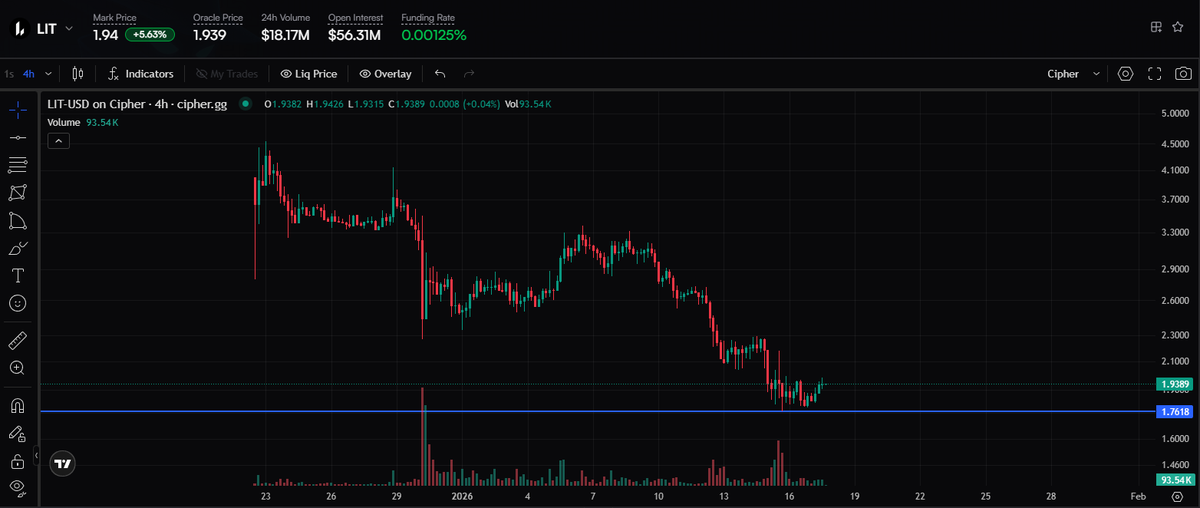Take a chart snapshot with camera

(x=1183, y=74)
